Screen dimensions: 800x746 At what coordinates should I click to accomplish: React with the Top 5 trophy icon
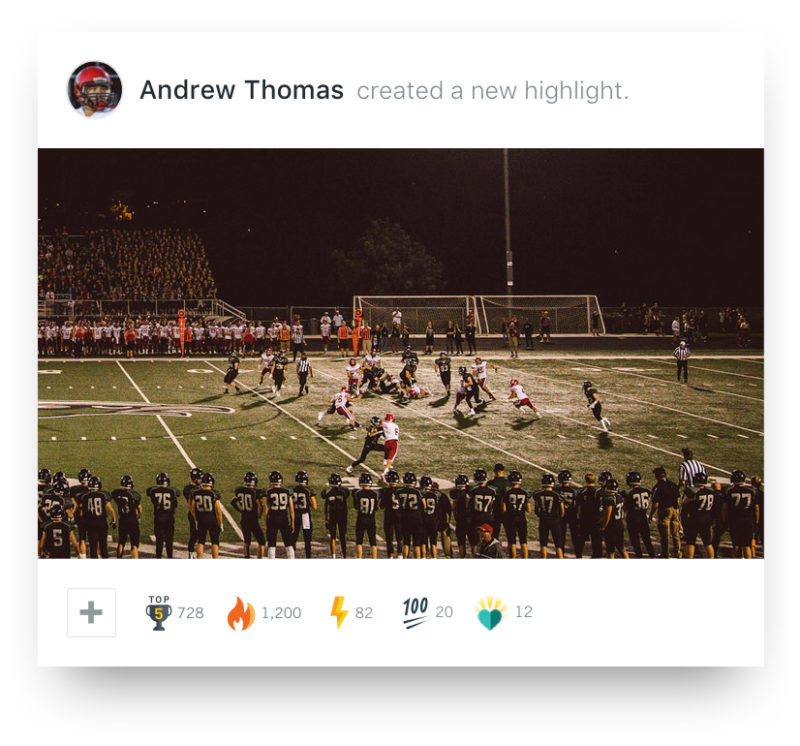coord(159,613)
